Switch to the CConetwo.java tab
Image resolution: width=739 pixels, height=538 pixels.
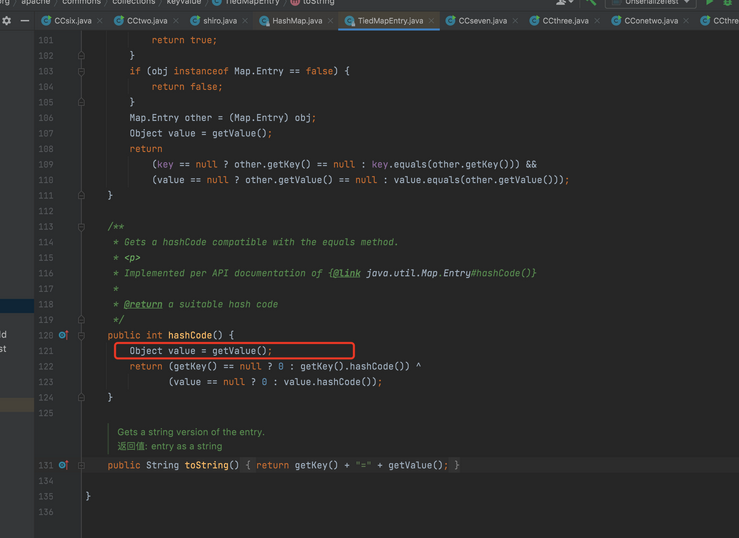pos(651,21)
